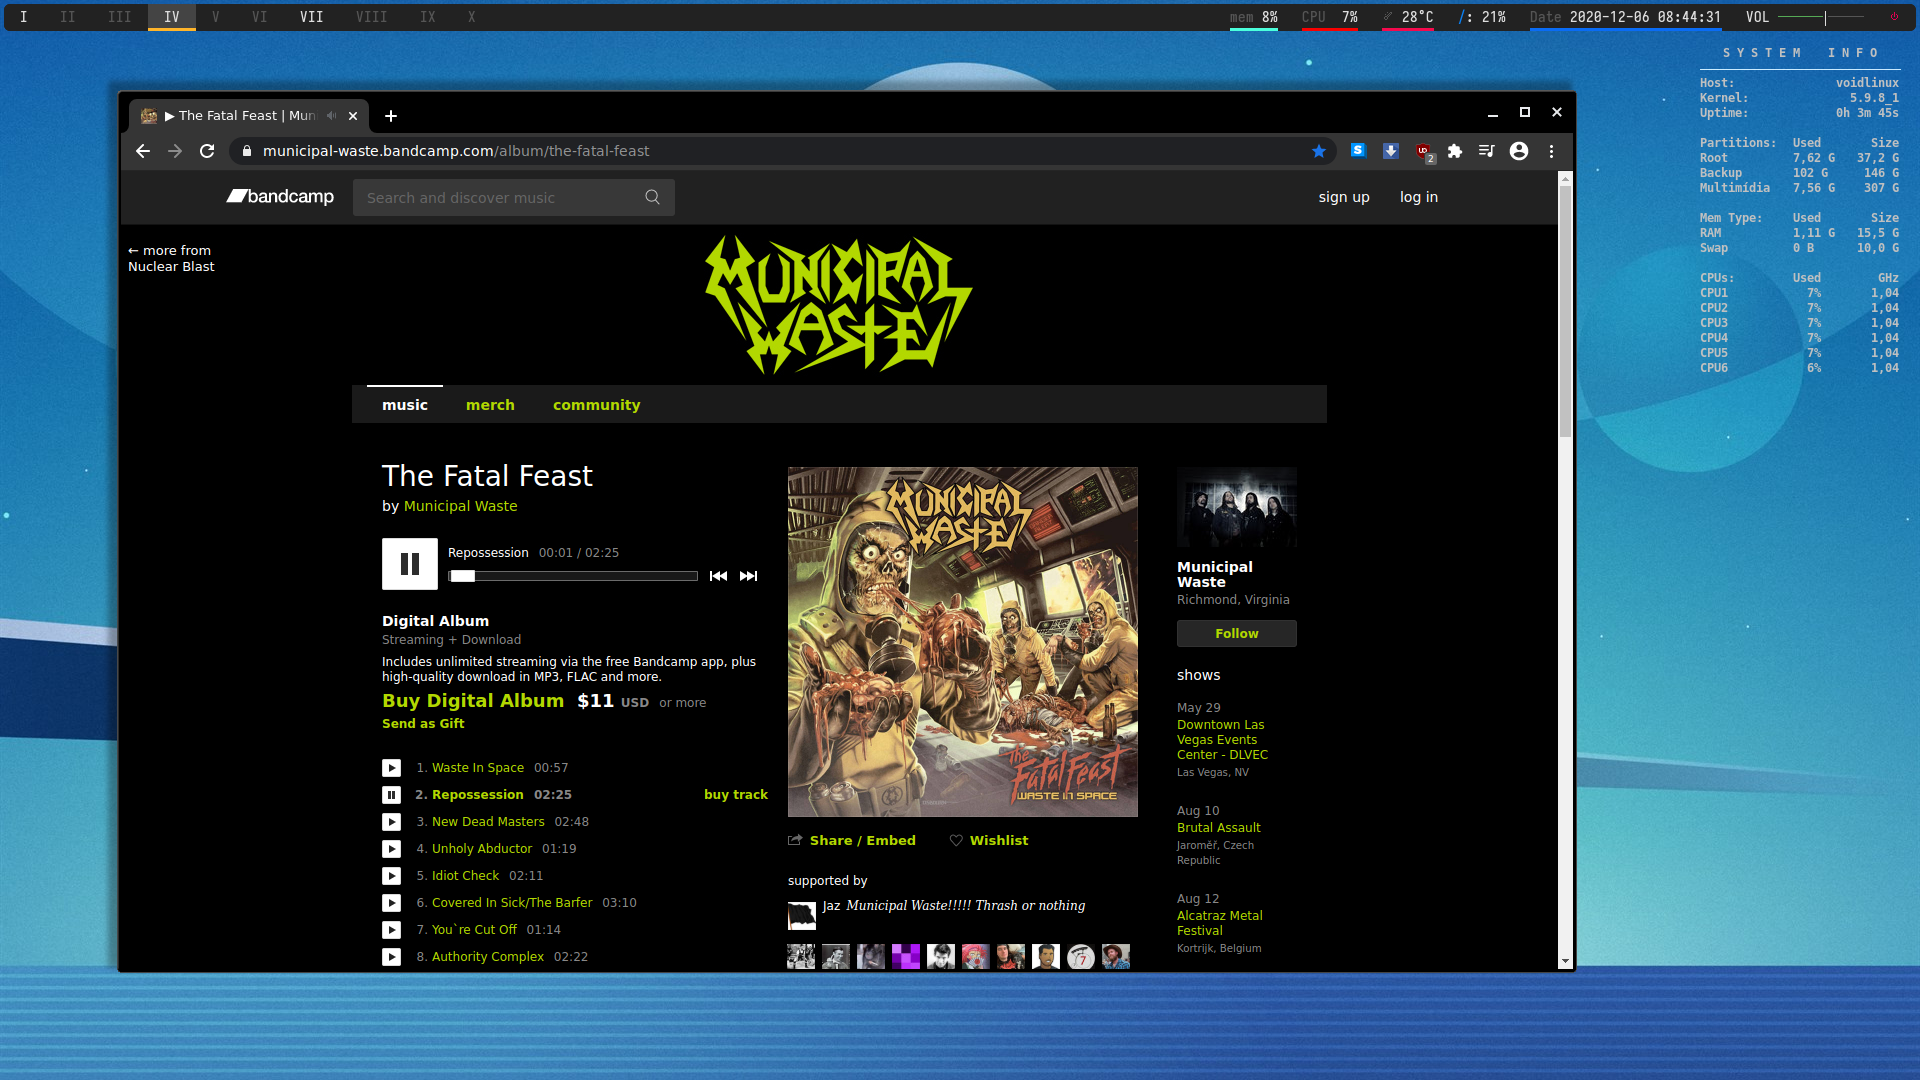Close The Fatal Feast tab
Image resolution: width=1920 pixels, height=1080 pixels.
(353, 116)
